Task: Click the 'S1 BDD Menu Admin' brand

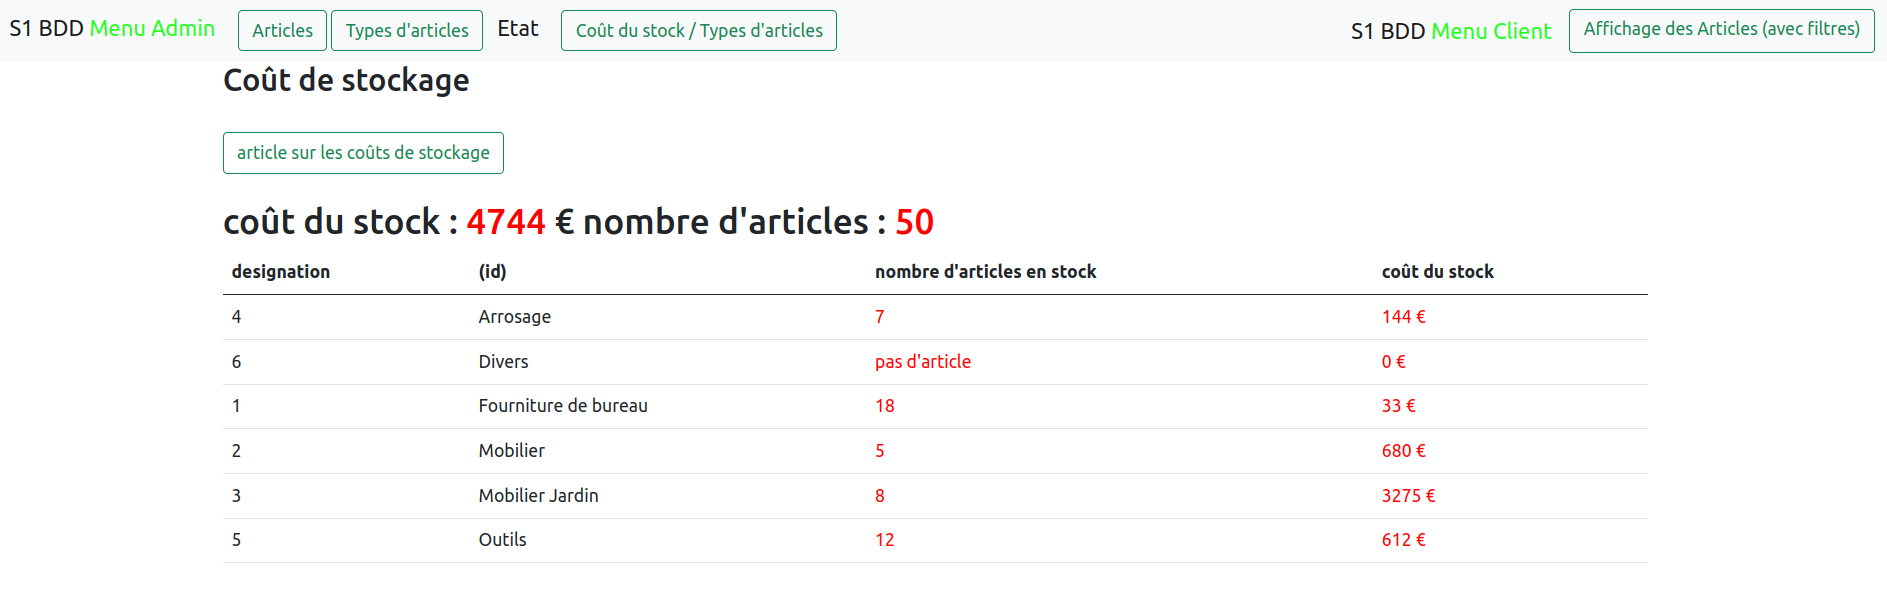Action: (112, 29)
